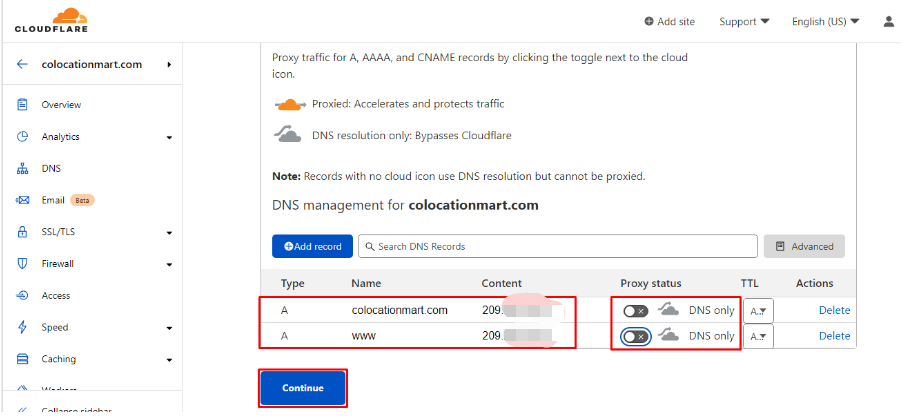The image size is (902, 416).
Task: Open the Support dropdown menu
Action: click(x=744, y=21)
